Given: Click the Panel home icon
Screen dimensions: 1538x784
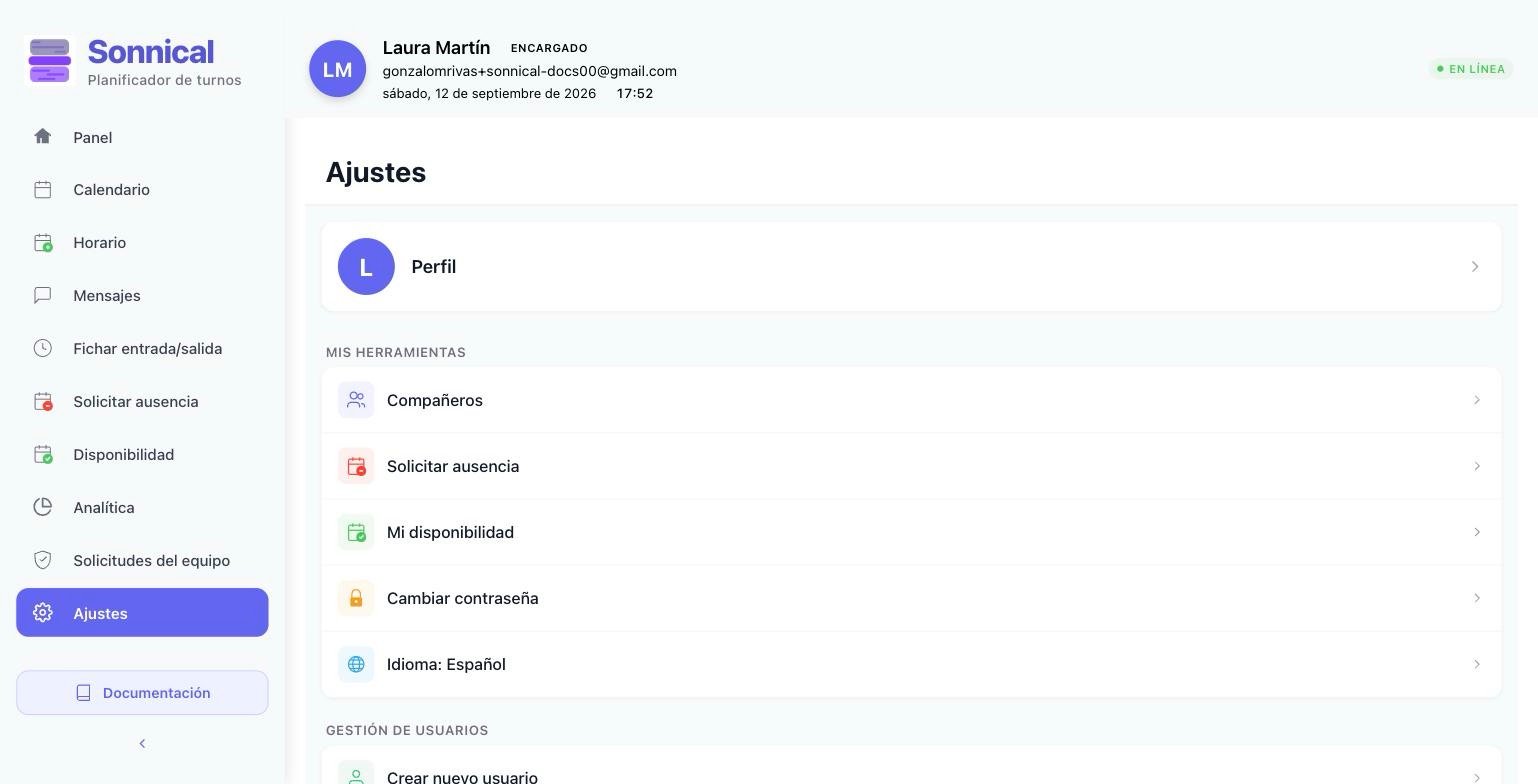Looking at the screenshot, I should [x=42, y=136].
